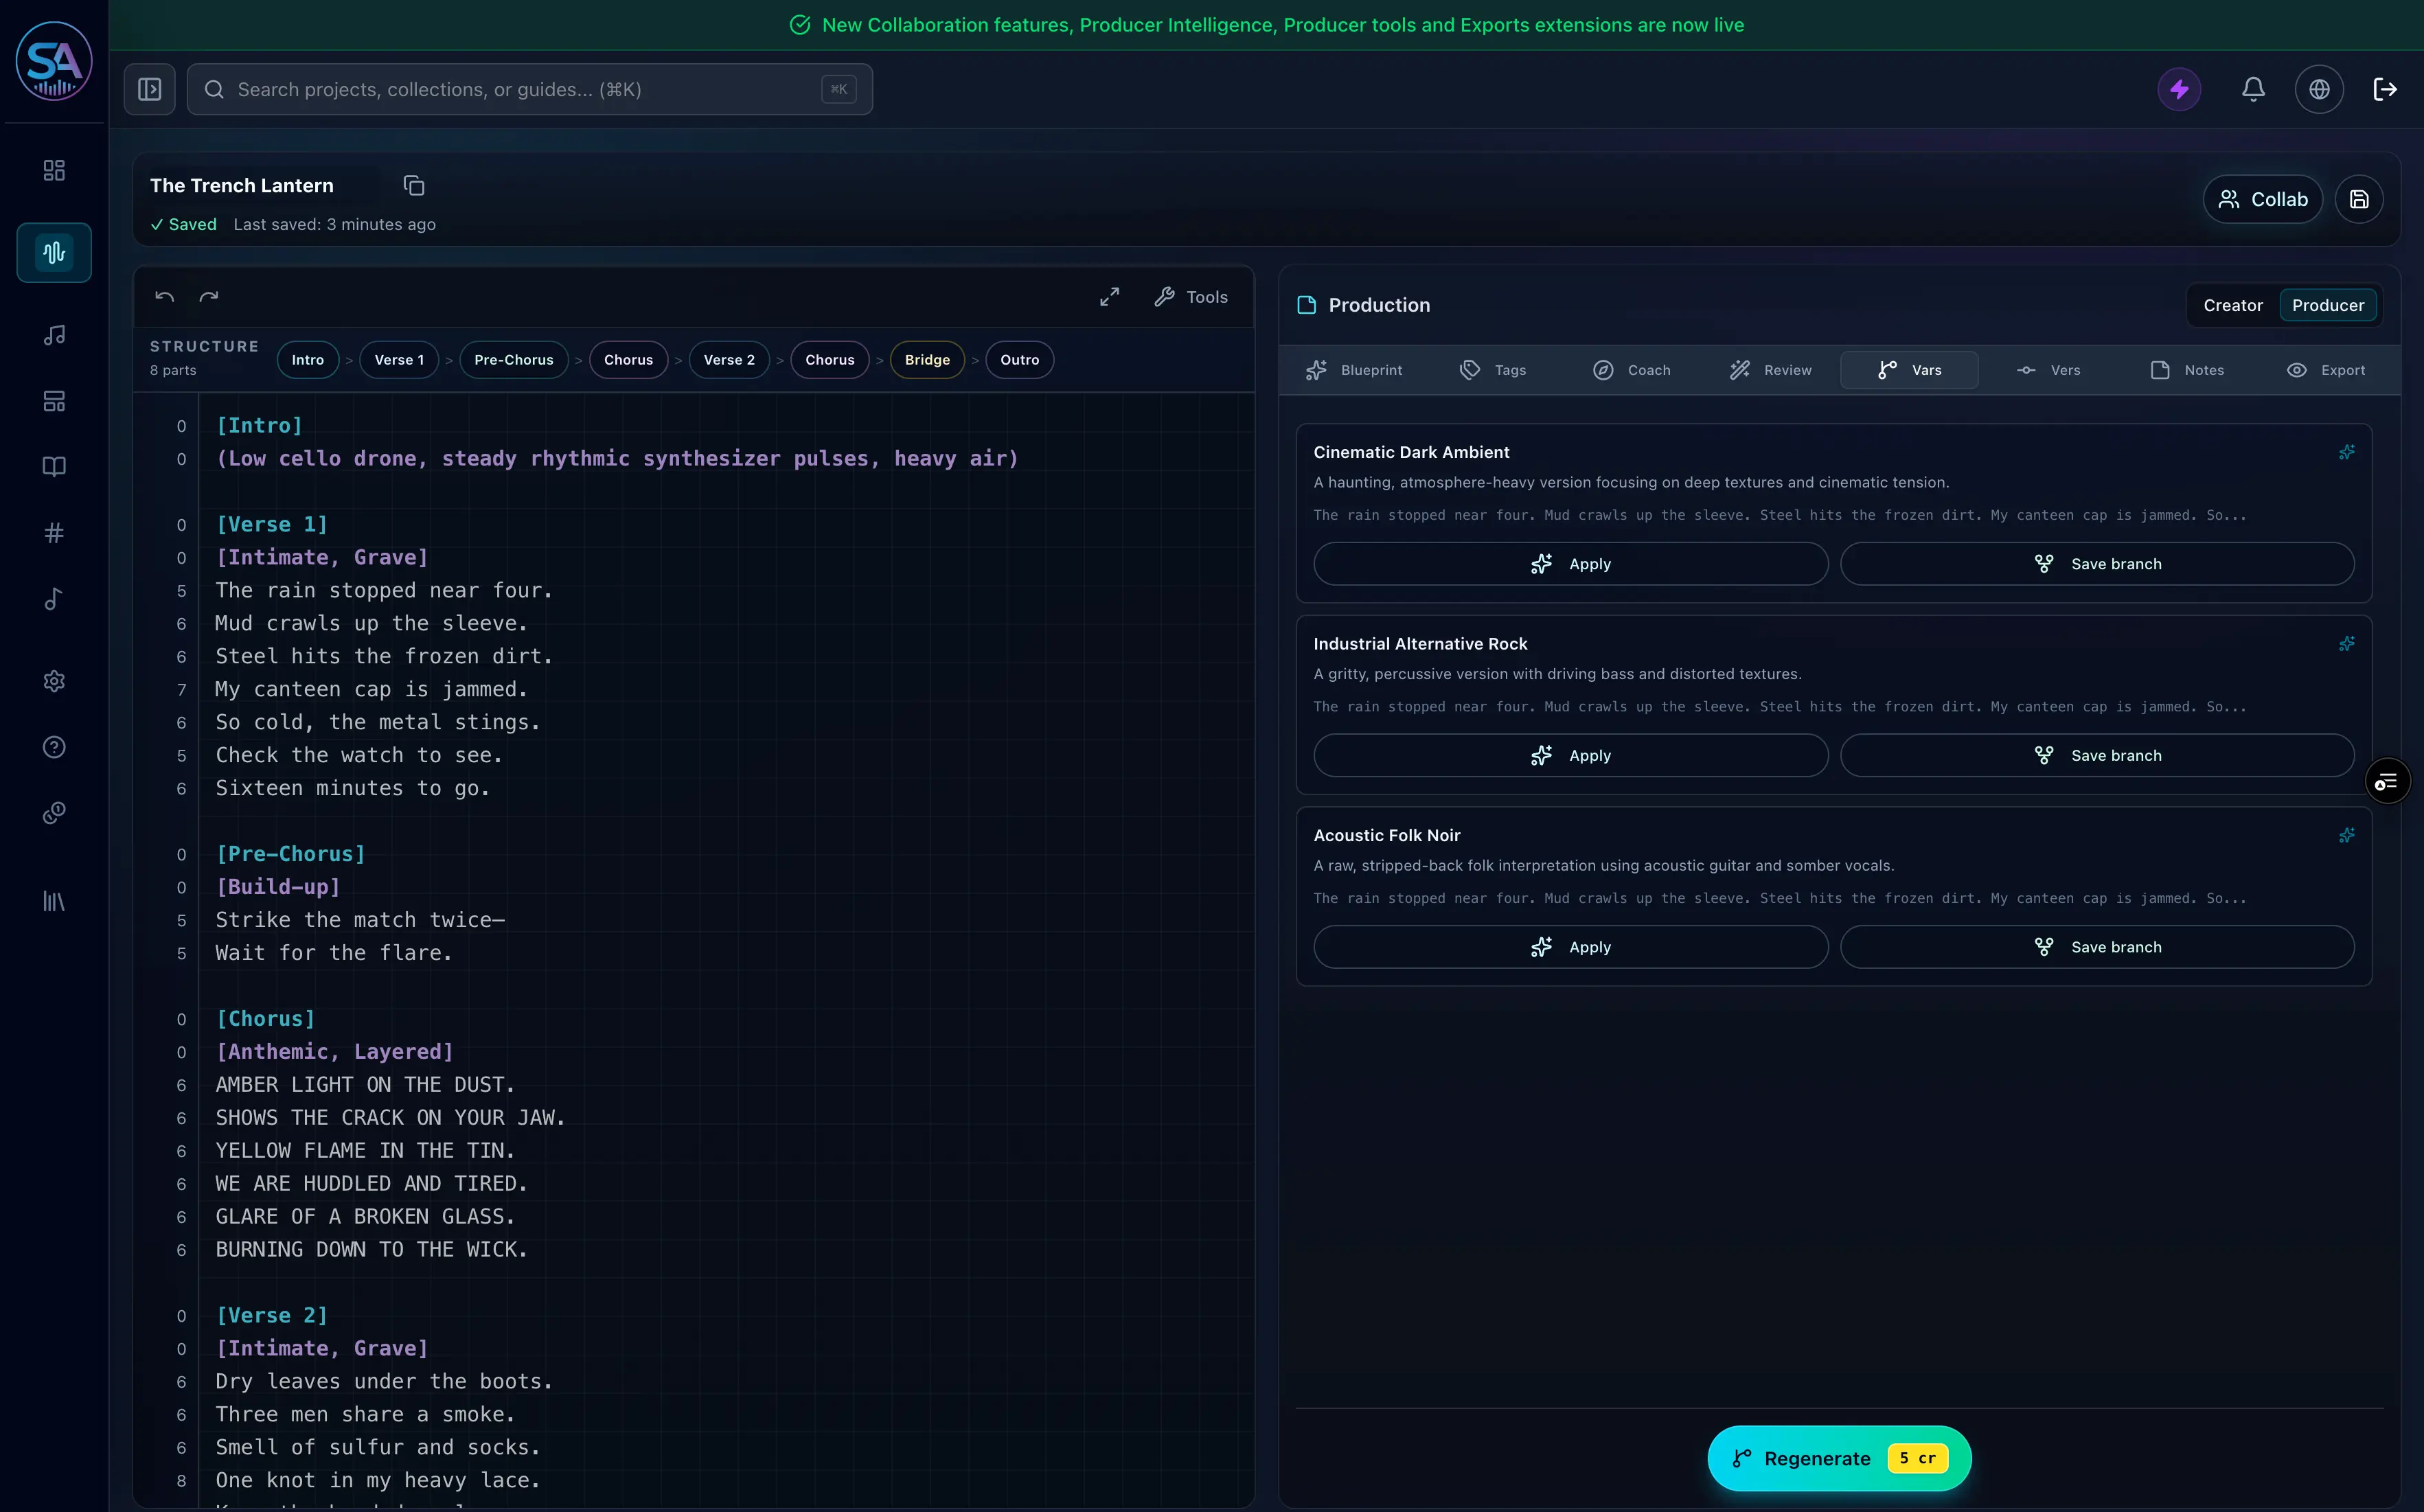2424x1512 pixels.
Task: Click the redo arrow icon
Action: click(x=209, y=297)
